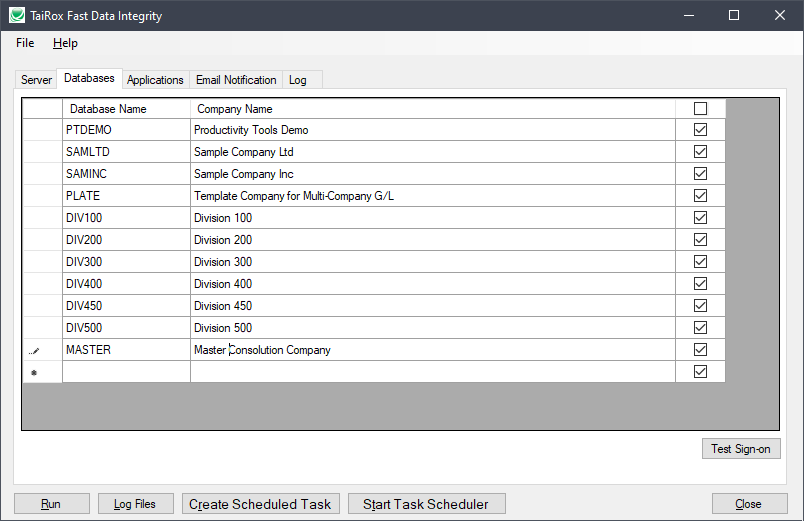Select the PLATE database name cell
Viewport: 804px width, 521px height.
pos(126,196)
